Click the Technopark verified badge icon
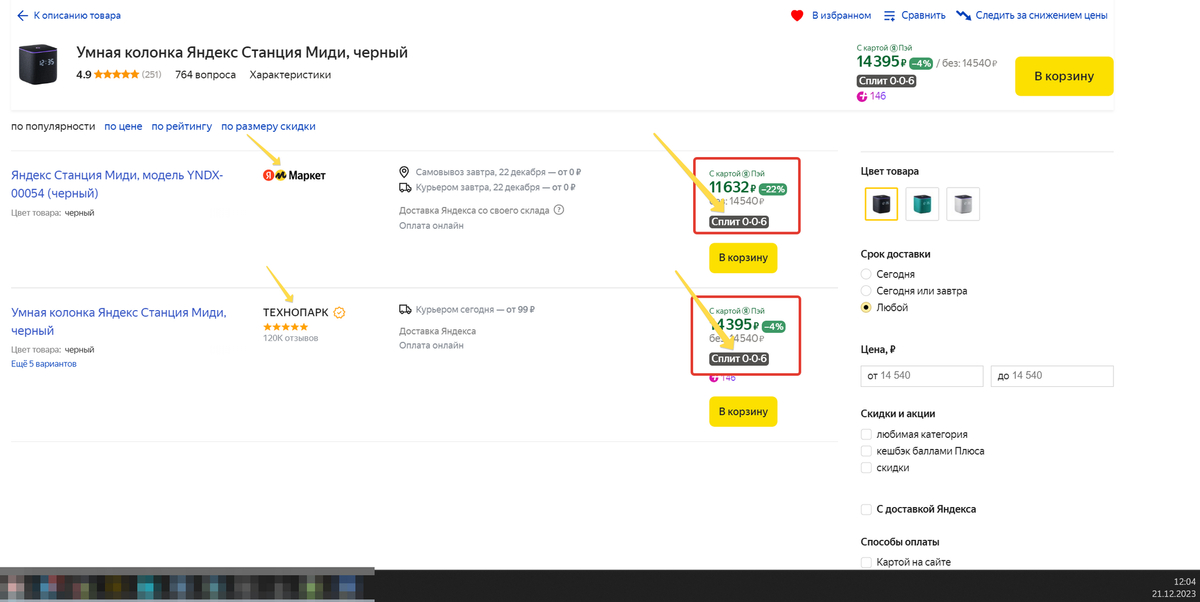This screenshot has width=1200, height=602. (x=340, y=313)
